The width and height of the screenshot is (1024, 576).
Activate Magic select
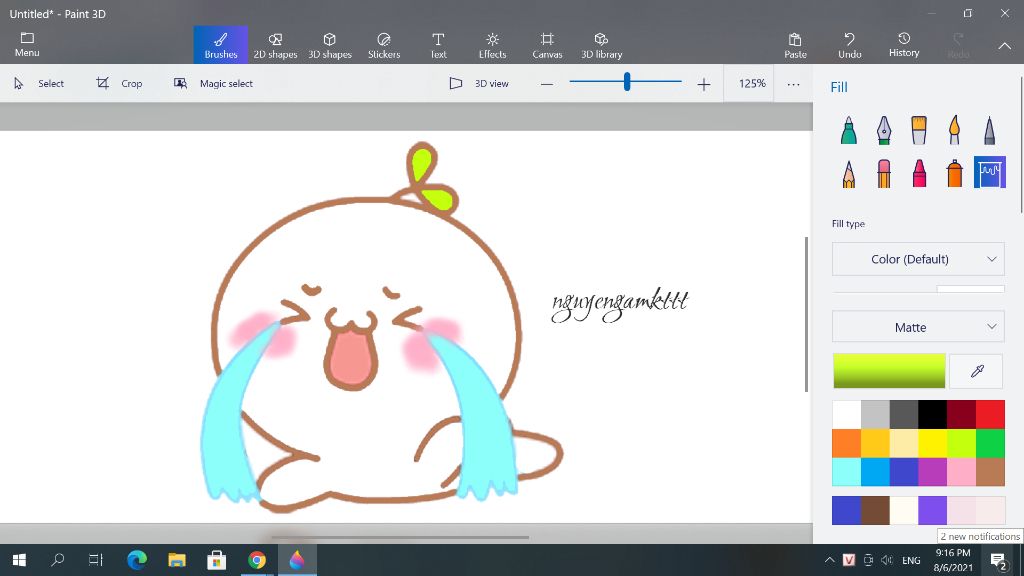(x=213, y=84)
